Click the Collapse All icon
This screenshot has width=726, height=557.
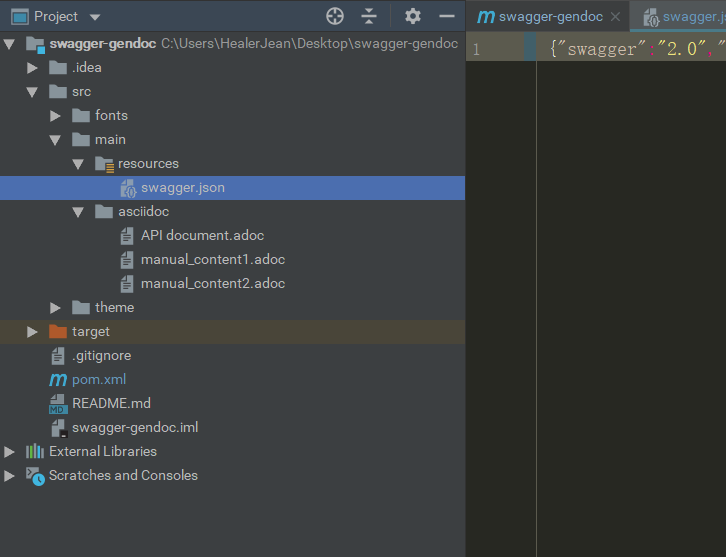point(370,16)
